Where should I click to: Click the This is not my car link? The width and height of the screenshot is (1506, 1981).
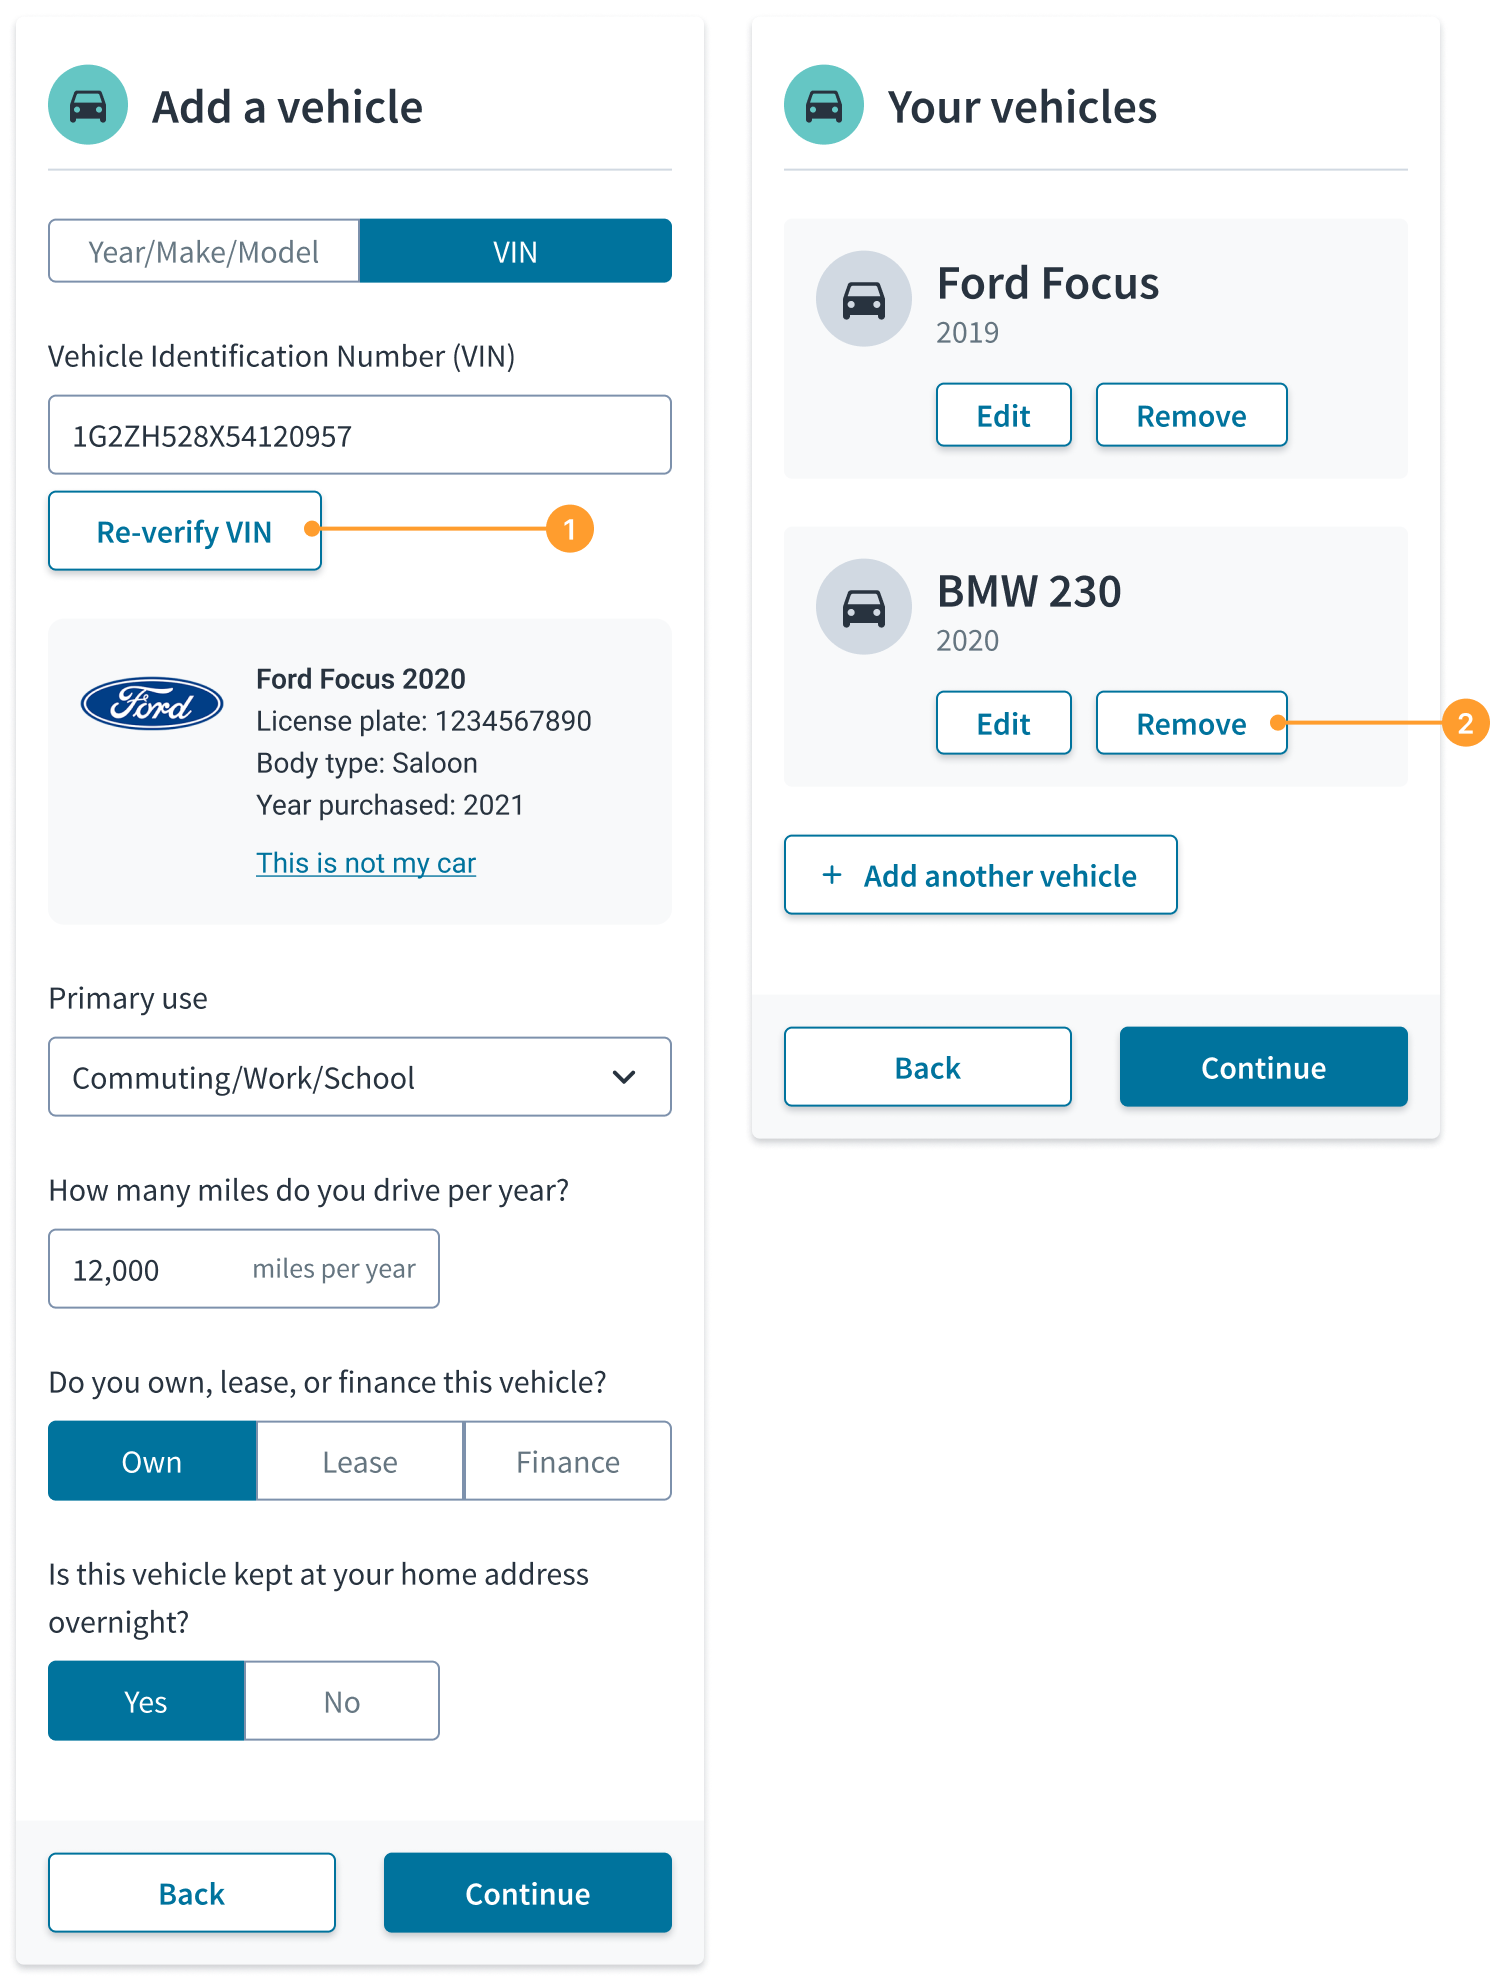(366, 863)
